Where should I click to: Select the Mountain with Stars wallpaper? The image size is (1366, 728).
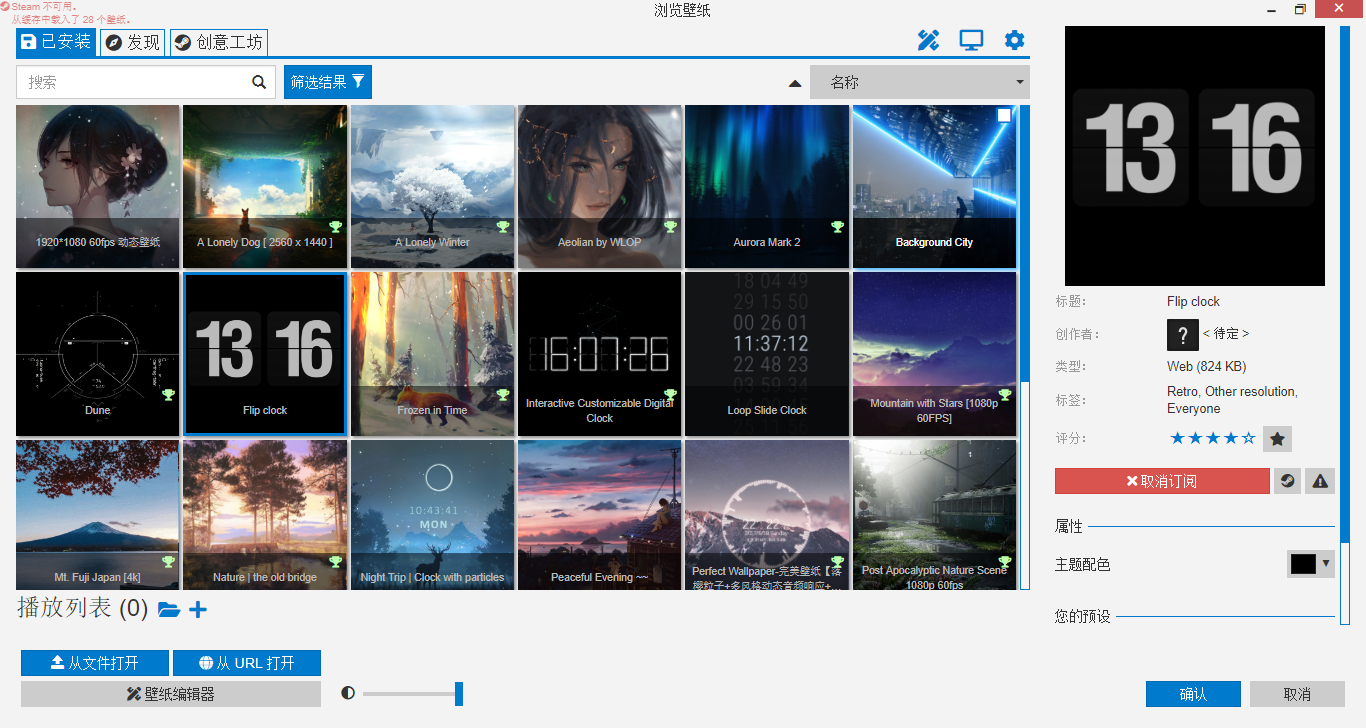(934, 354)
